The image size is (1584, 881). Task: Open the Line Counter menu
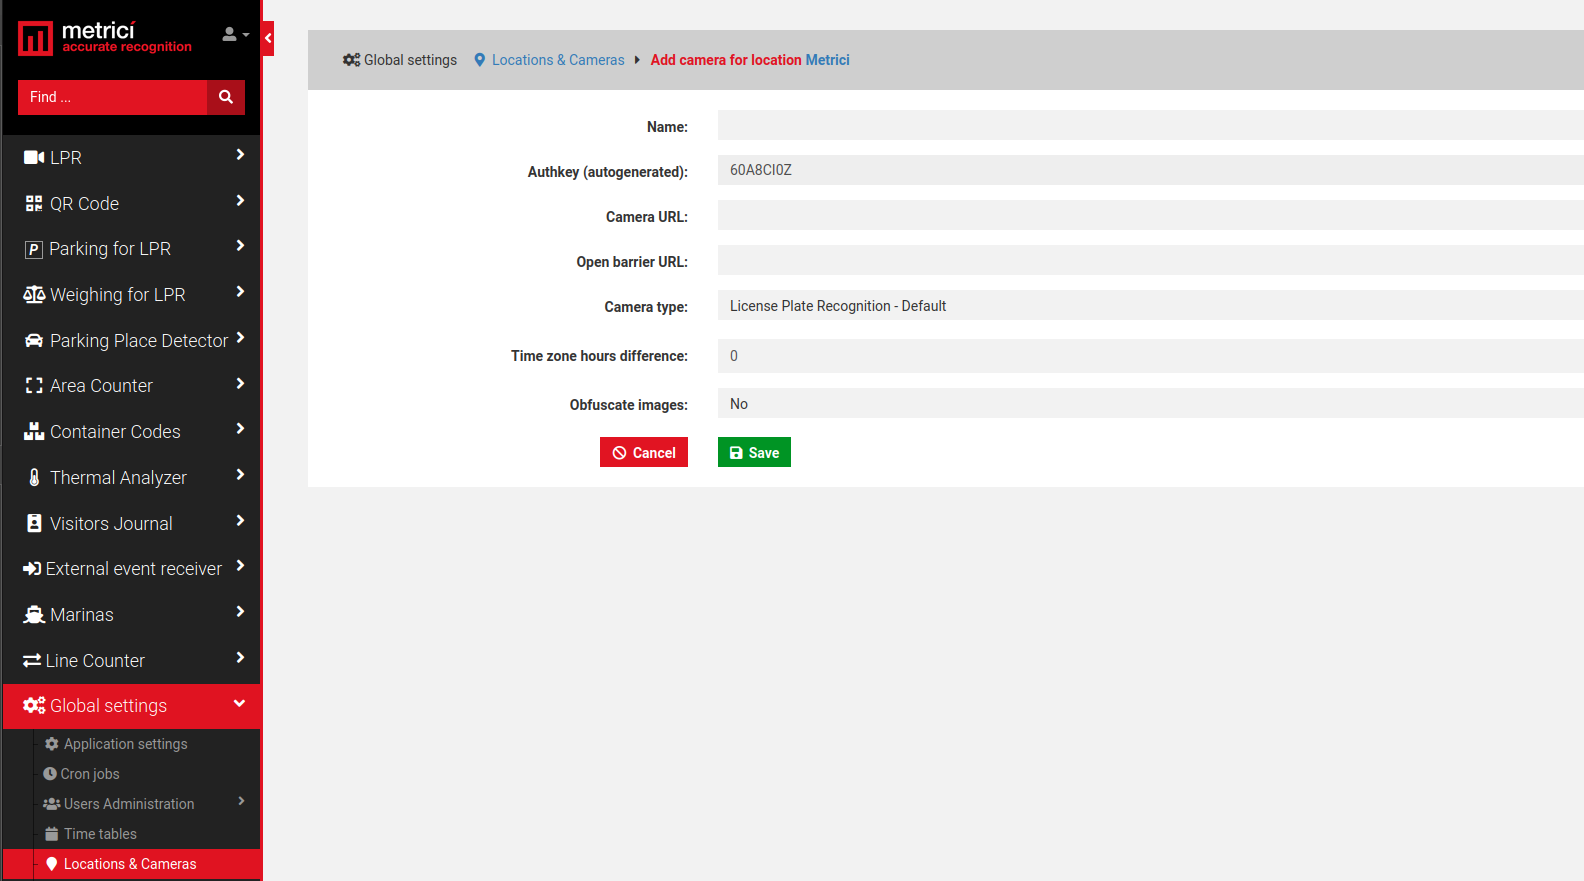pyautogui.click(x=131, y=661)
